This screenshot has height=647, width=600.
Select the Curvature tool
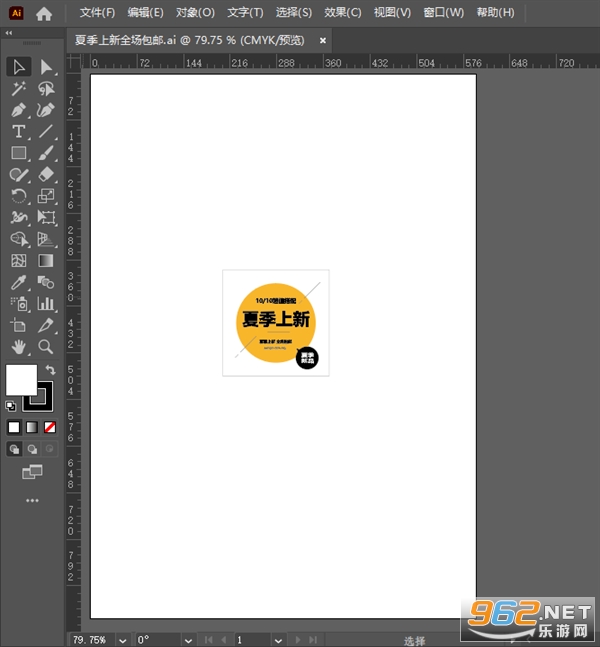pyautogui.click(x=46, y=110)
